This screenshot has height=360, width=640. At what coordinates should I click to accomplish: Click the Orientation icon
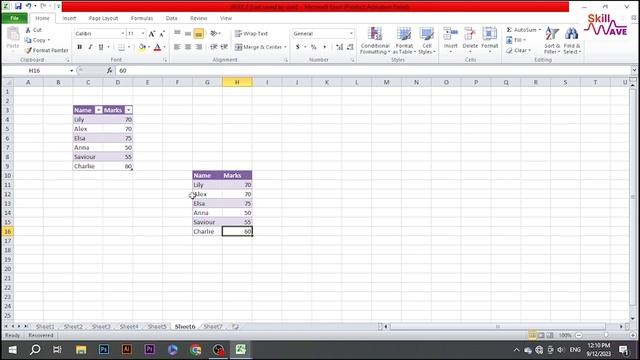(214, 33)
